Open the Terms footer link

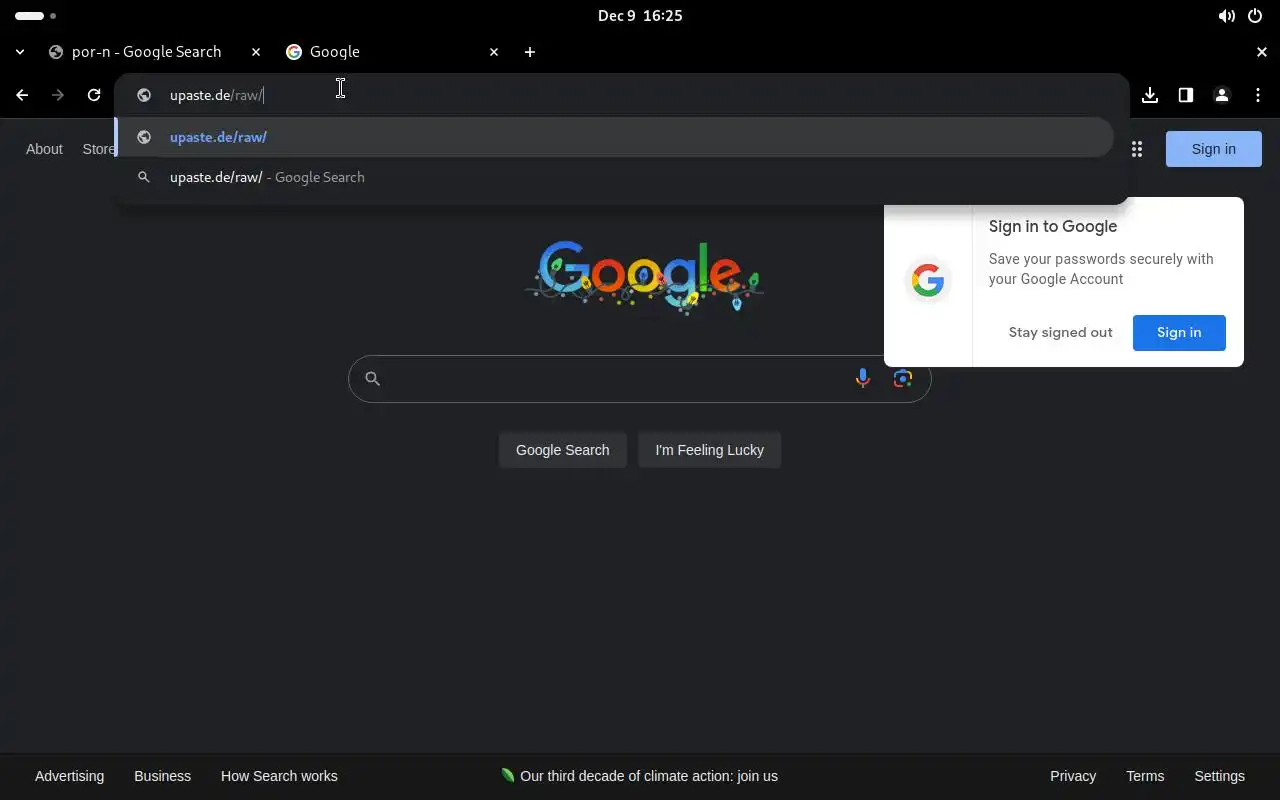point(1145,776)
